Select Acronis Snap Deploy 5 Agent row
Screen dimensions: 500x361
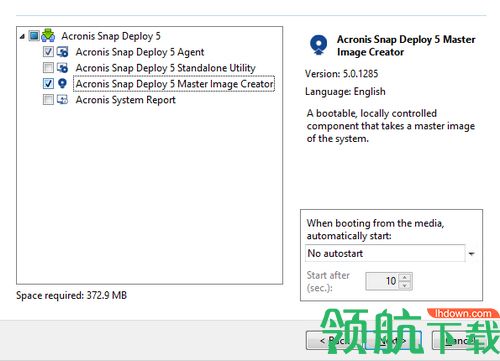[x=140, y=52]
